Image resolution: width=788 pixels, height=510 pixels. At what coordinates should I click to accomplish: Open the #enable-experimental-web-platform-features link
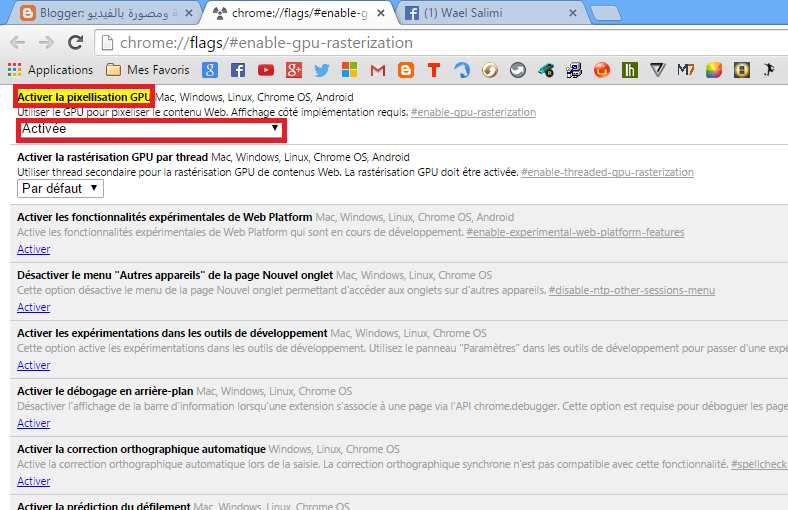point(575,232)
